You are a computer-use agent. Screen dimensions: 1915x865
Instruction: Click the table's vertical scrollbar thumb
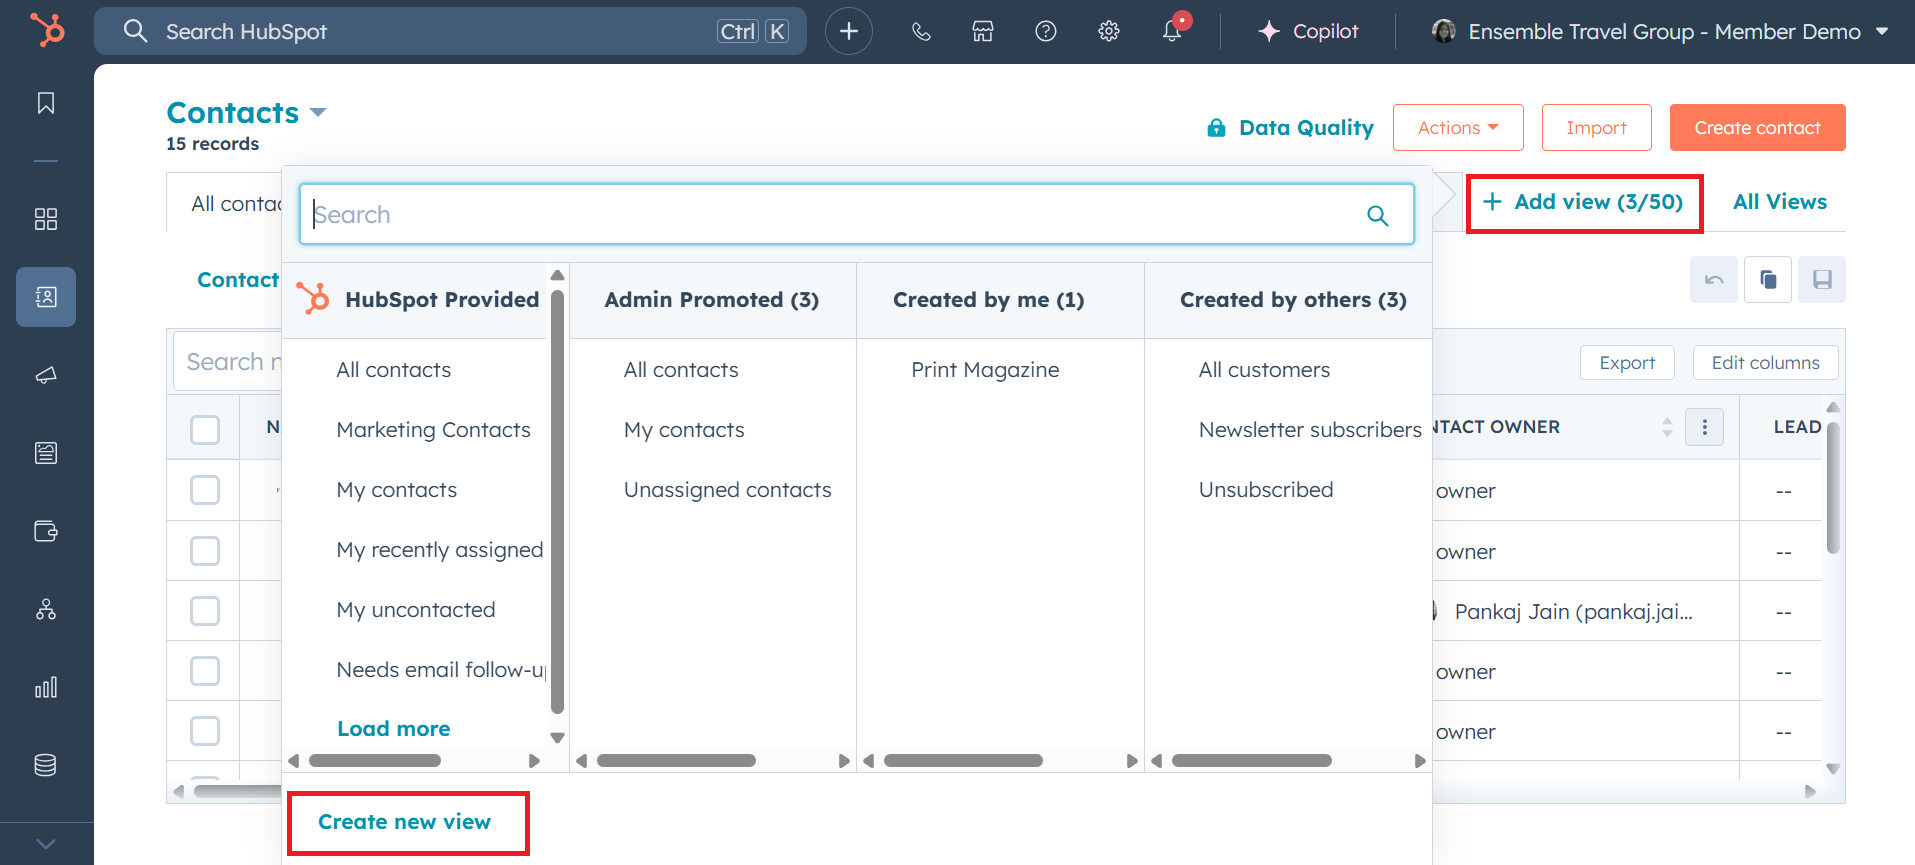click(1833, 488)
